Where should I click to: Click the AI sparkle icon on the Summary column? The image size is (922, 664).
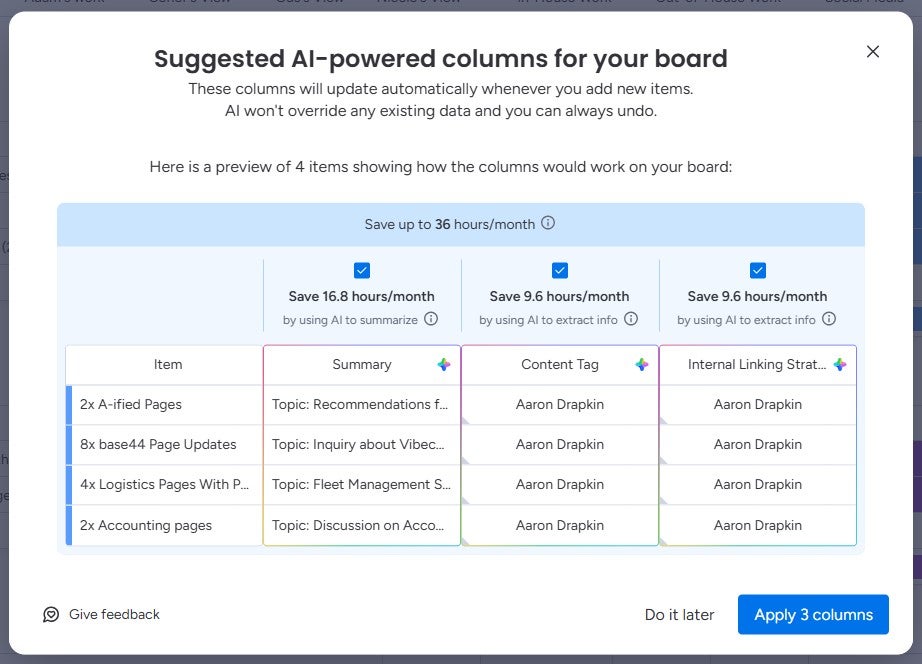point(442,365)
